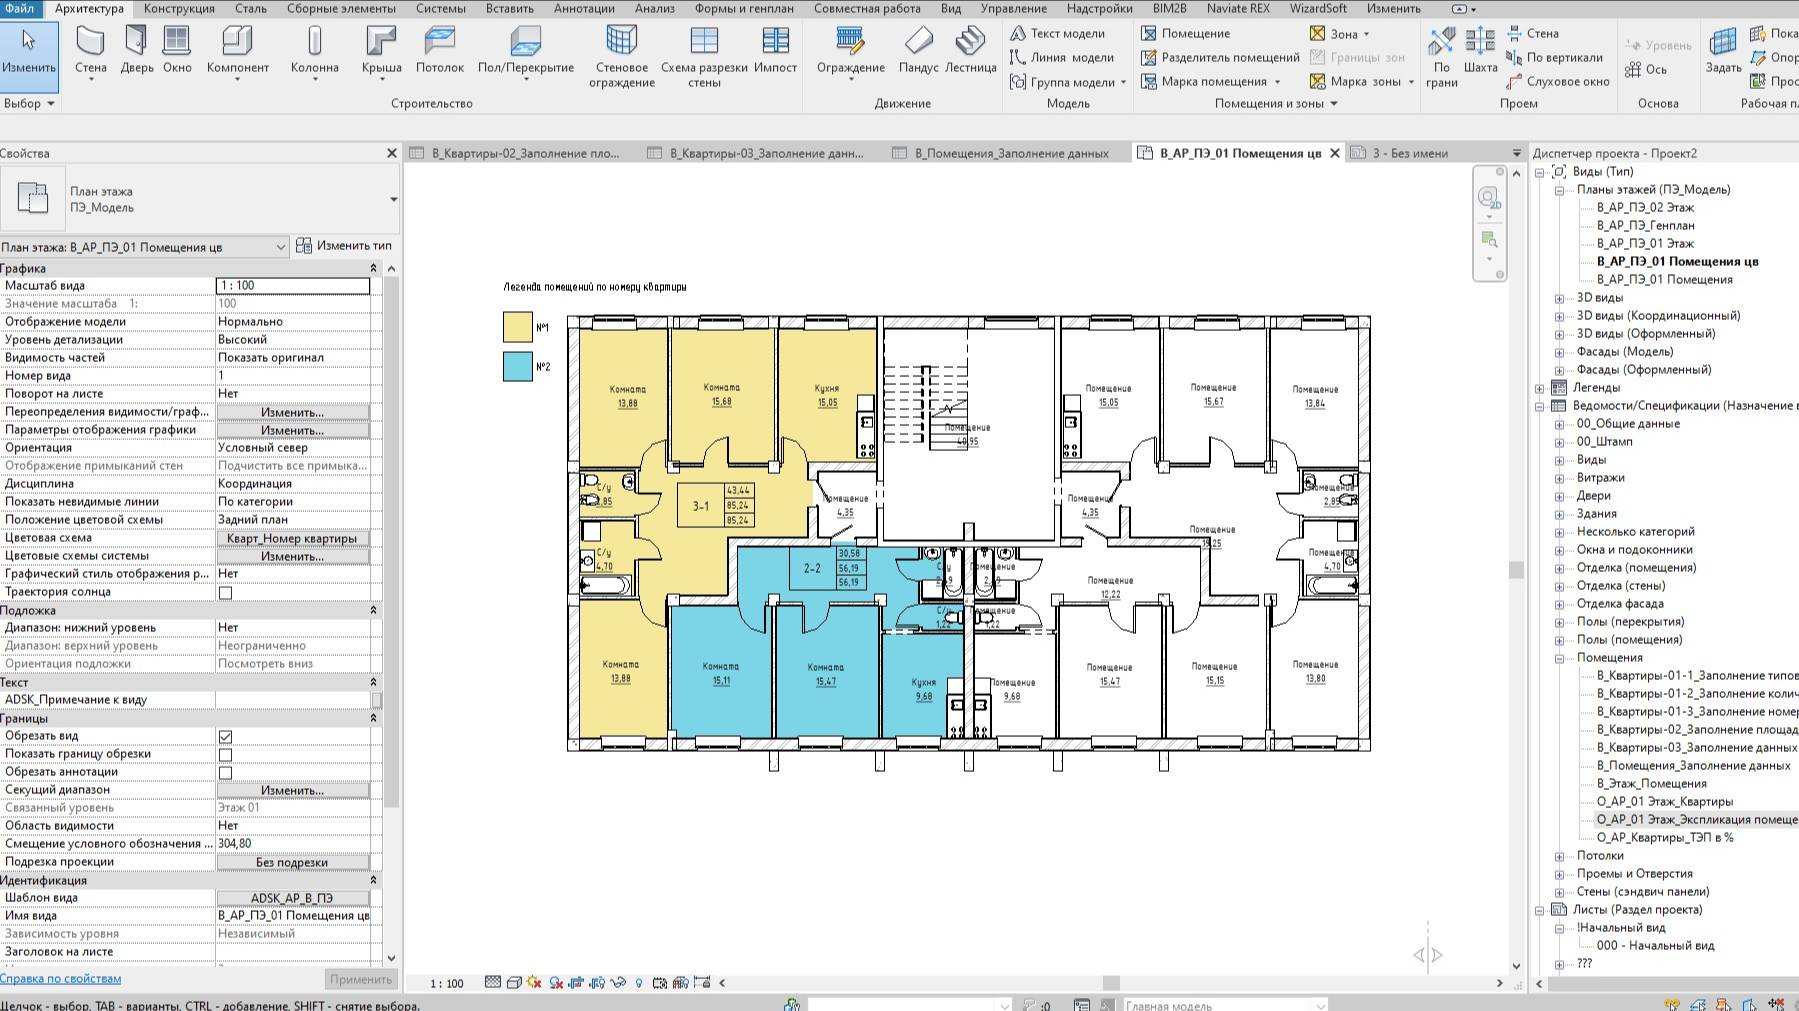Select the Шахта shaft opening tool
1799x1011 pixels.
pyautogui.click(x=1480, y=50)
